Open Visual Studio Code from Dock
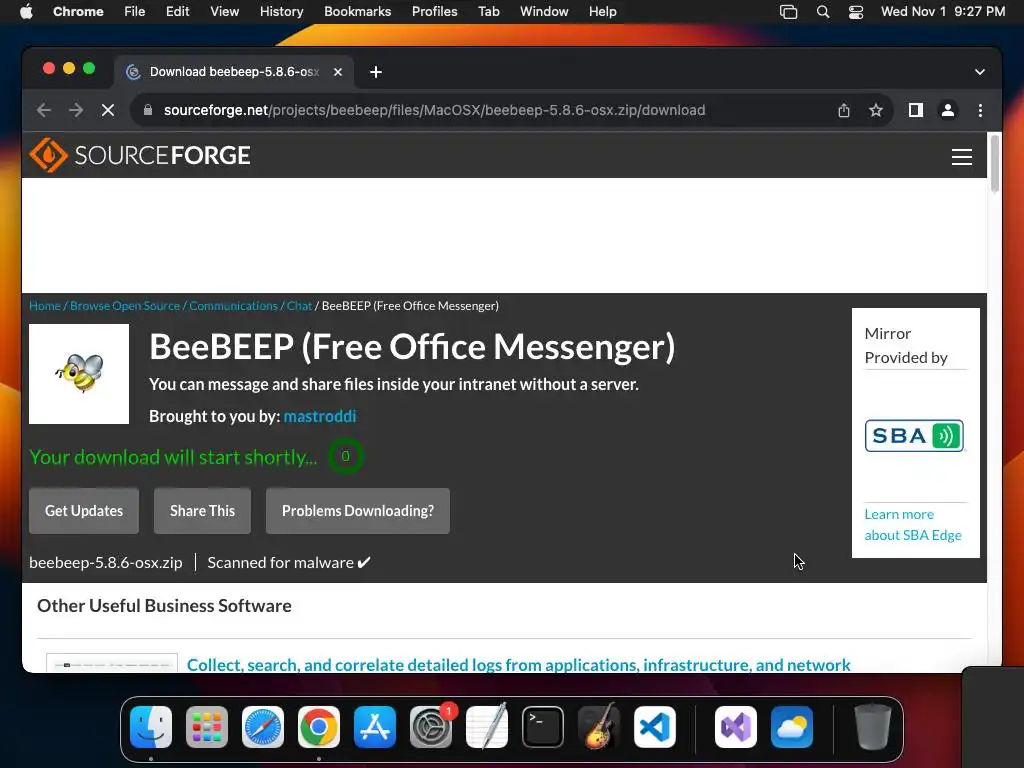Screen dimensions: 1024x768 point(654,727)
